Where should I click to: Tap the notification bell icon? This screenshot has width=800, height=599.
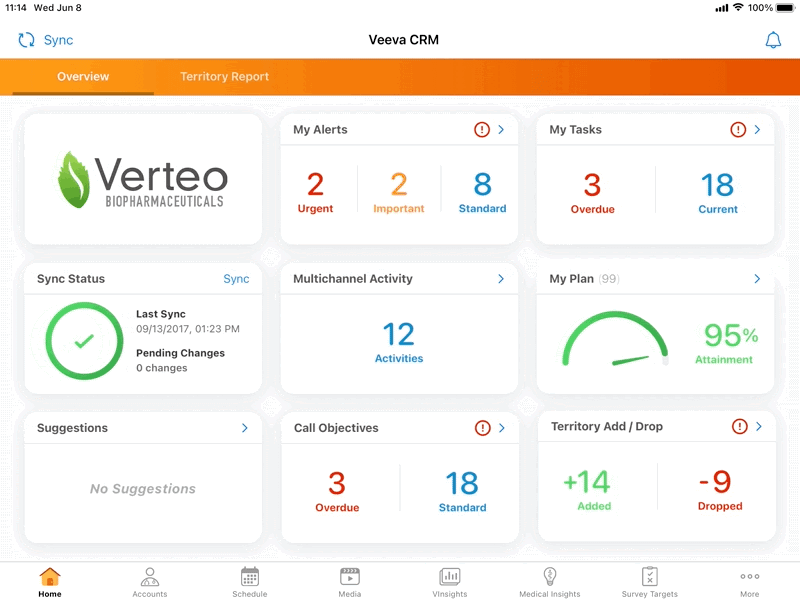(772, 40)
